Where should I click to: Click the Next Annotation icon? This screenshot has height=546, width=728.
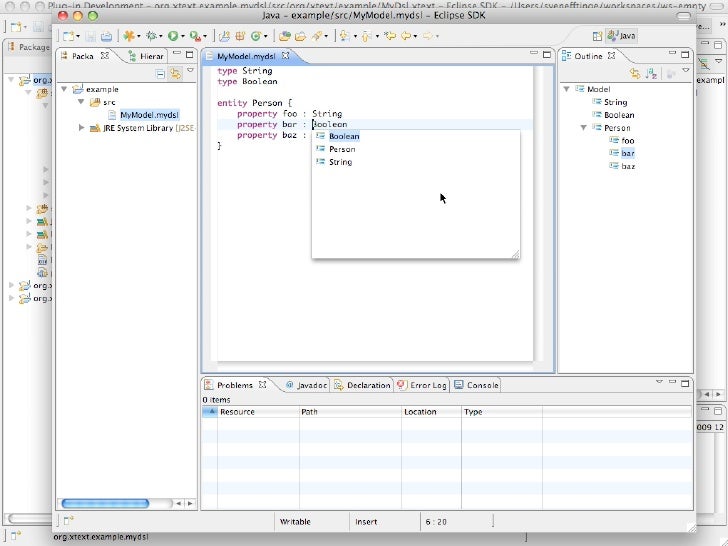pyautogui.click(x=345, y=36)
